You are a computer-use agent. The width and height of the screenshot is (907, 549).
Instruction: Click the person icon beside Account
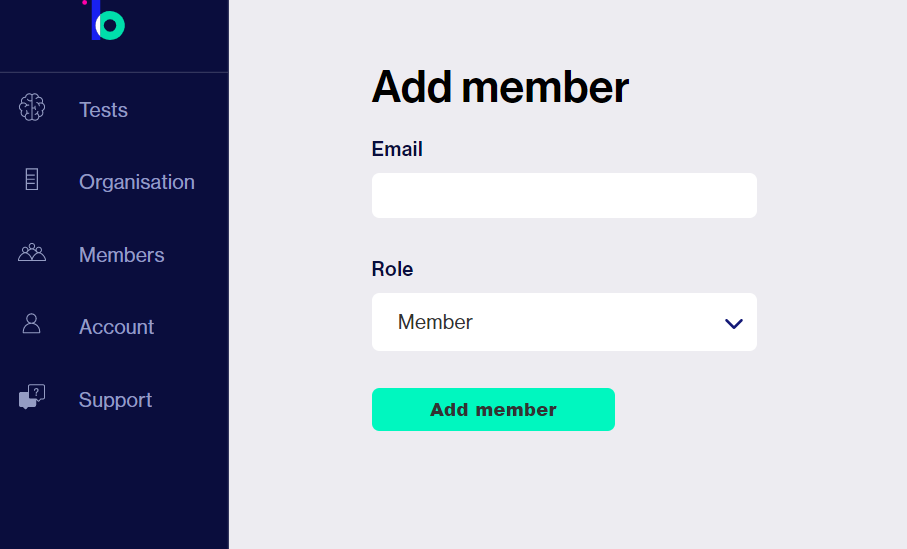(x=31, y=323)
